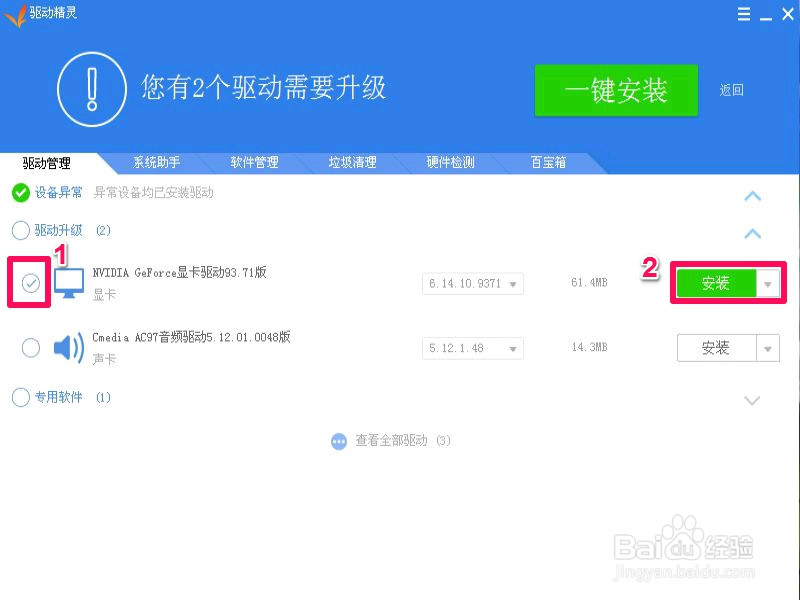Click the 驱动升级 label

(x=59, y=231)
